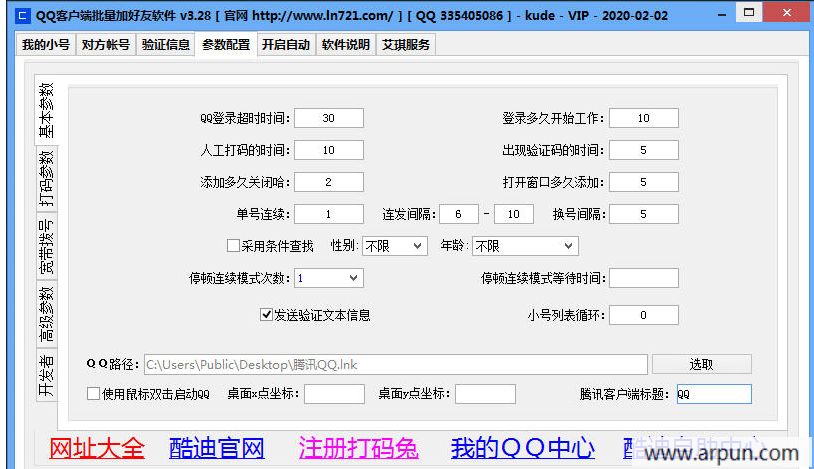The height and width of the screenshot is (469, 814).
Task: Go to the 开启自动 tab
Action: (x=286, y=45)
